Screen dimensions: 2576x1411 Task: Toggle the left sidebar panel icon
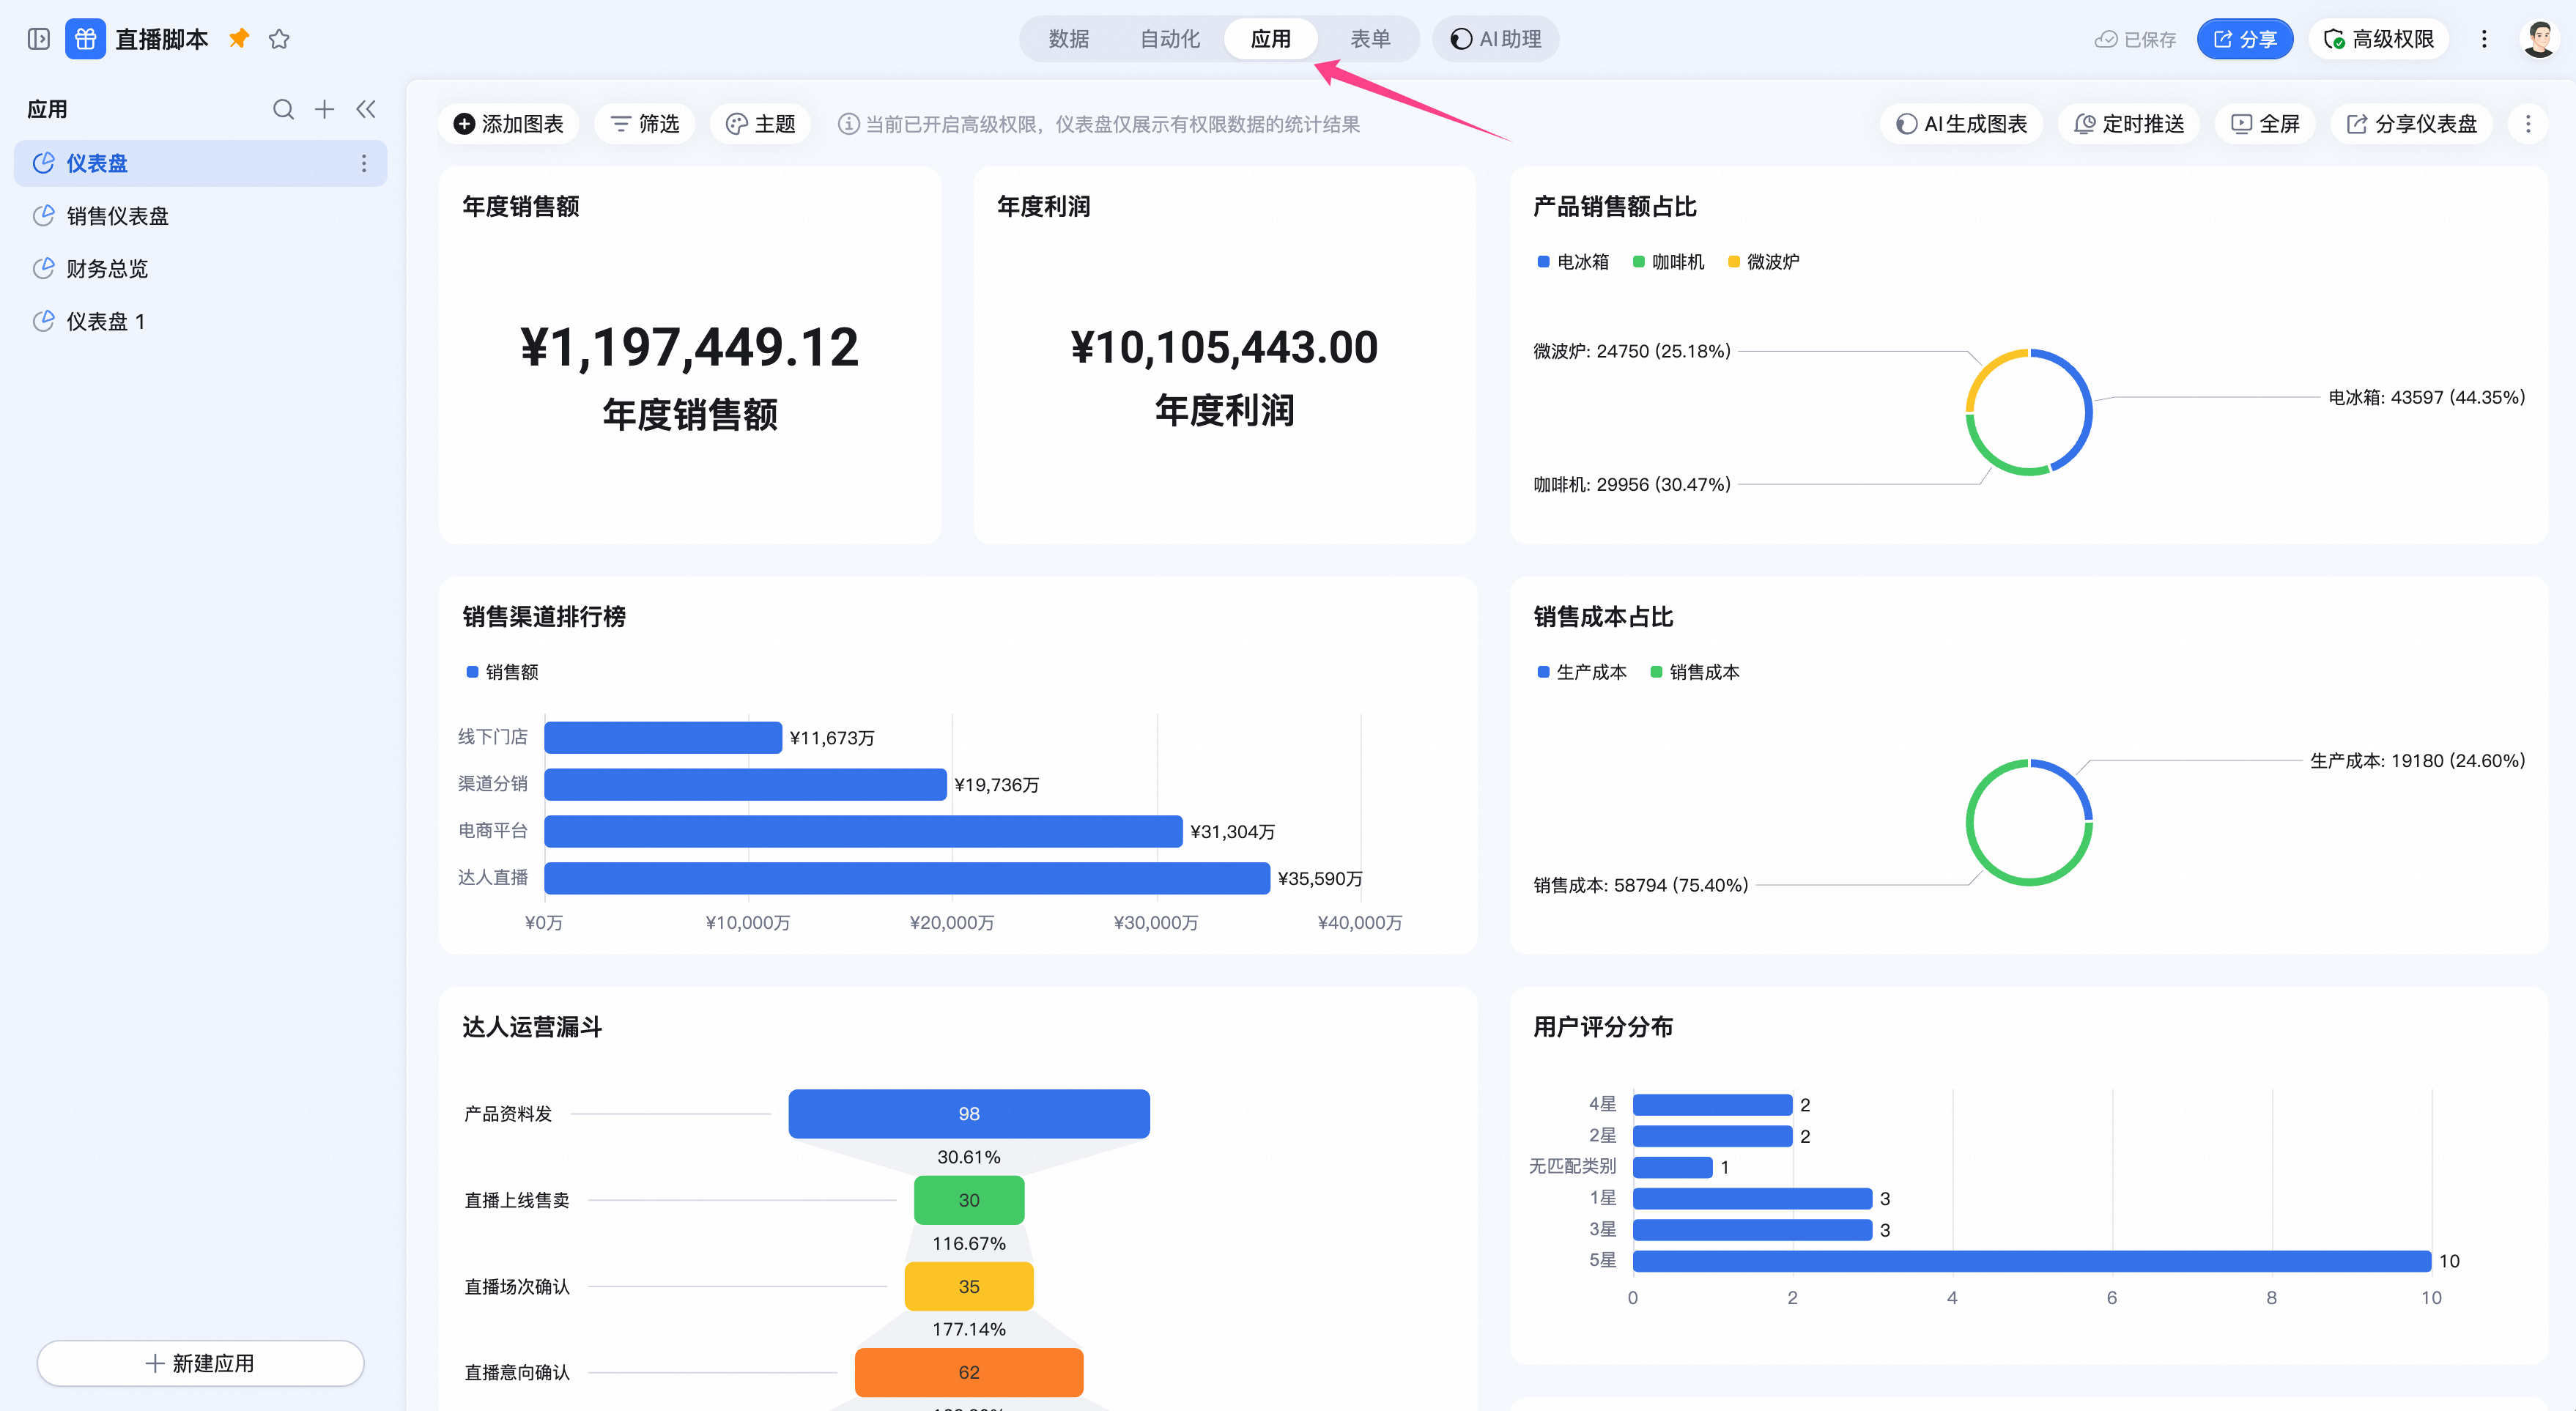point(38,39)
